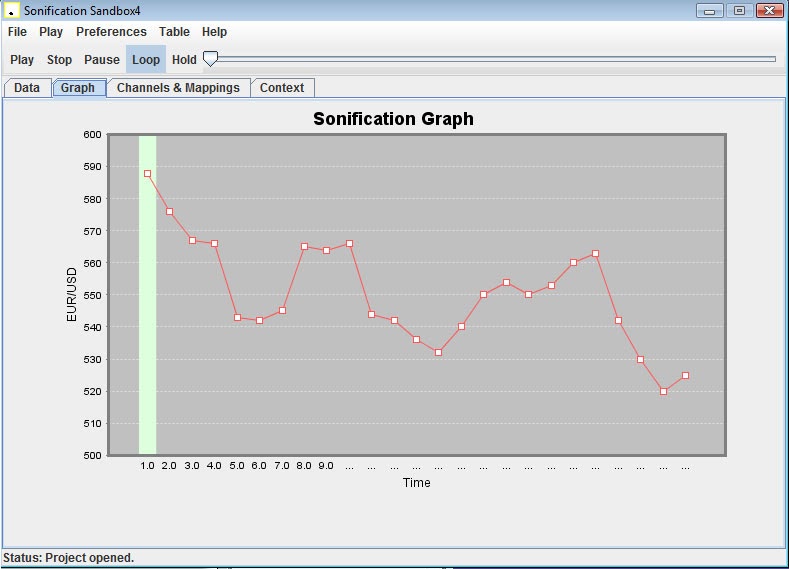Toggle the Loop playback option
This screenshot has height=569, width=789.
146,60
